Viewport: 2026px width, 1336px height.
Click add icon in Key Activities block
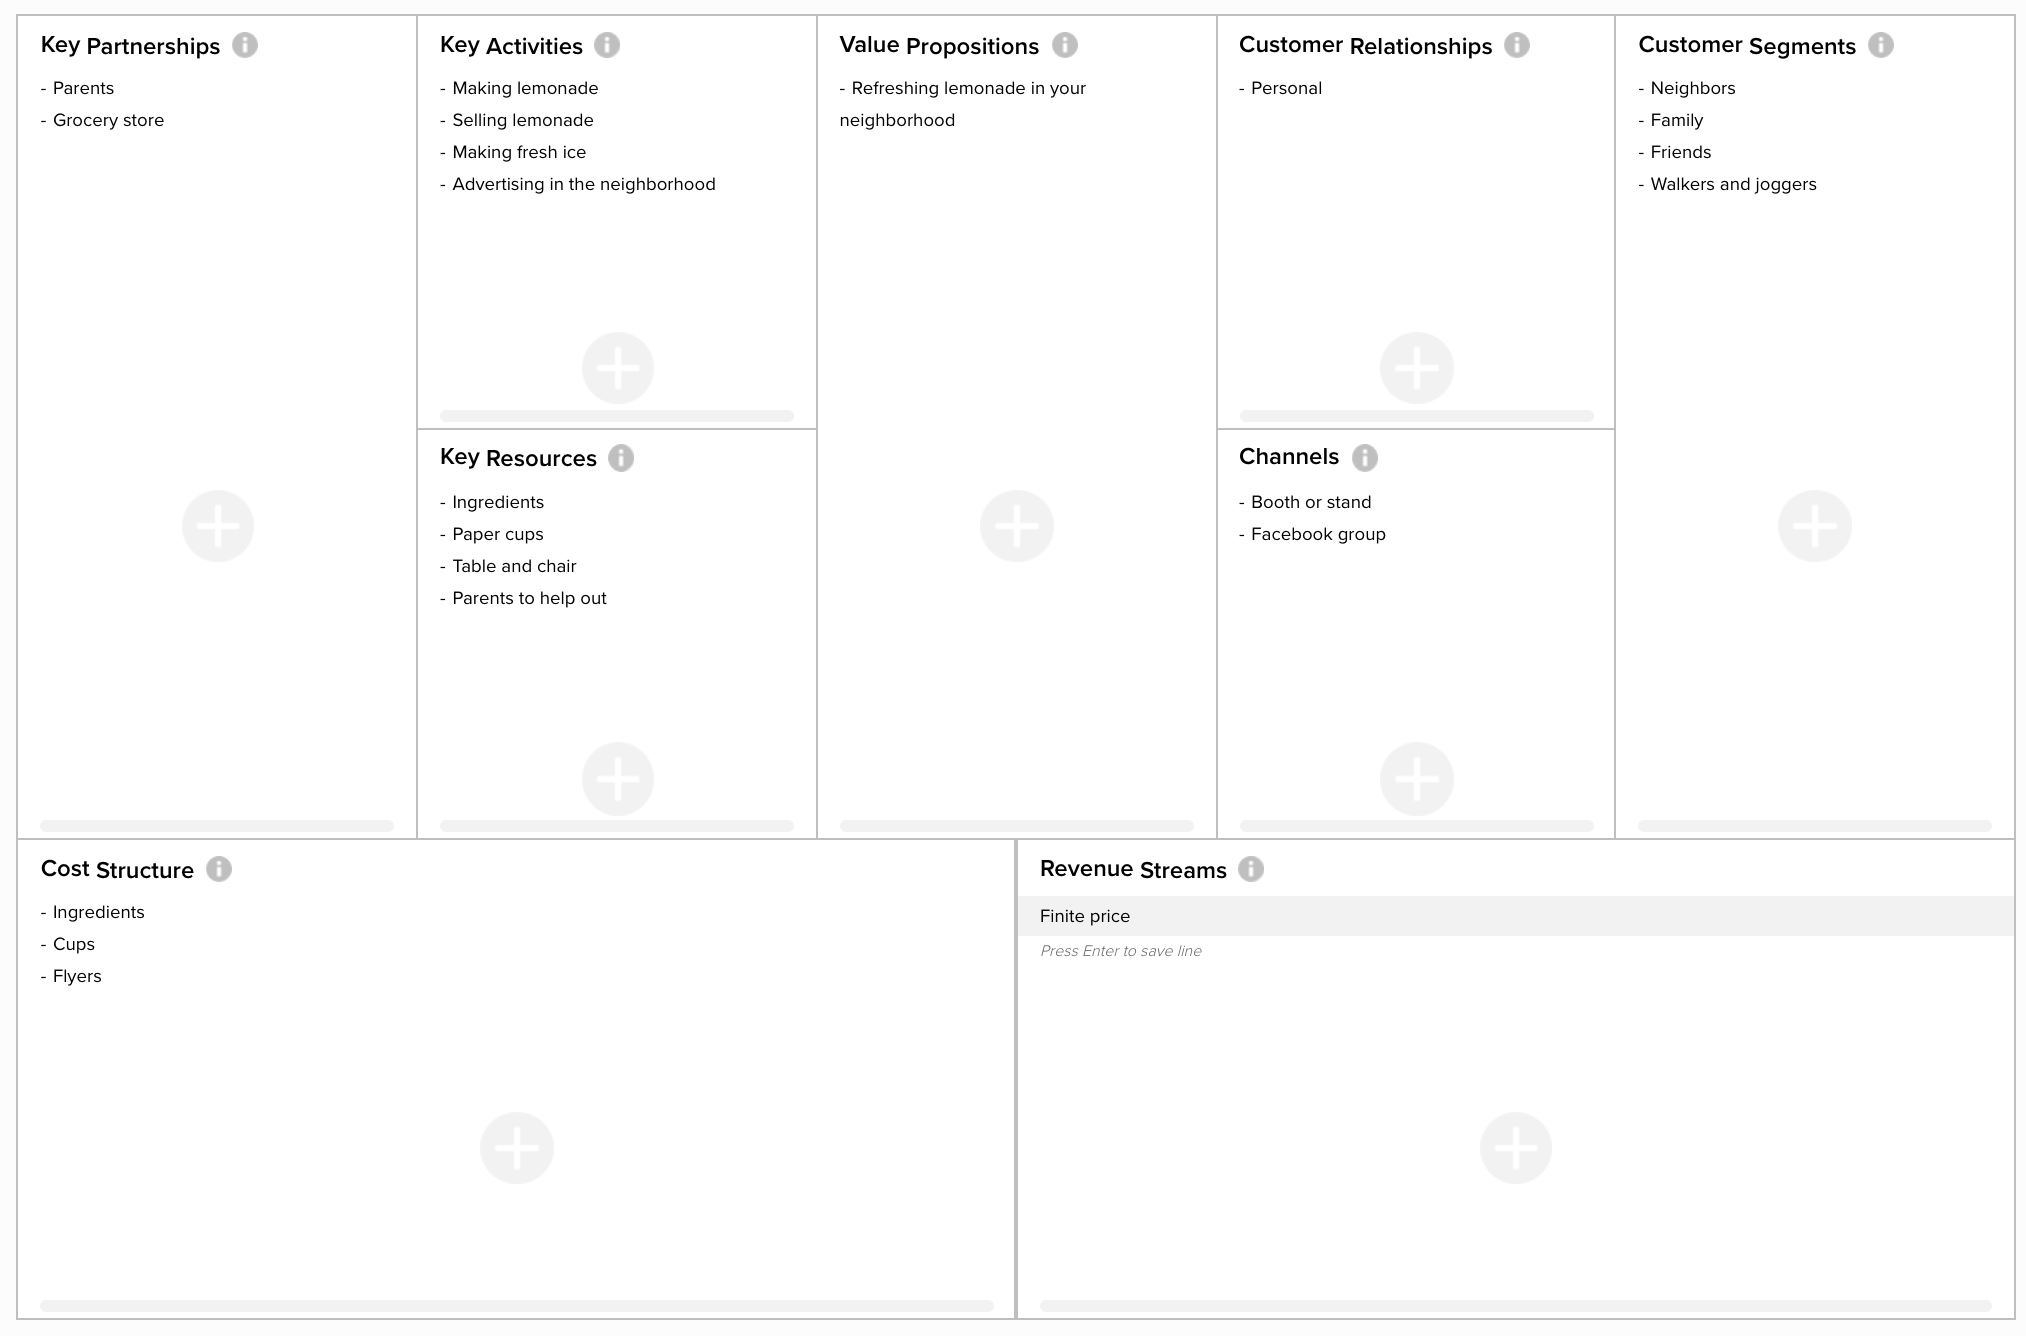point(617,367)
